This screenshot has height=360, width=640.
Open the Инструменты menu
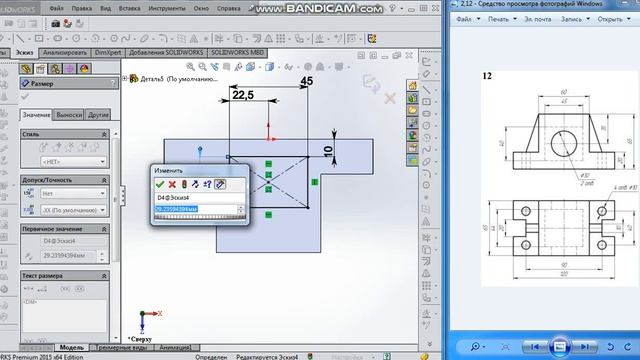pos(167,8)
